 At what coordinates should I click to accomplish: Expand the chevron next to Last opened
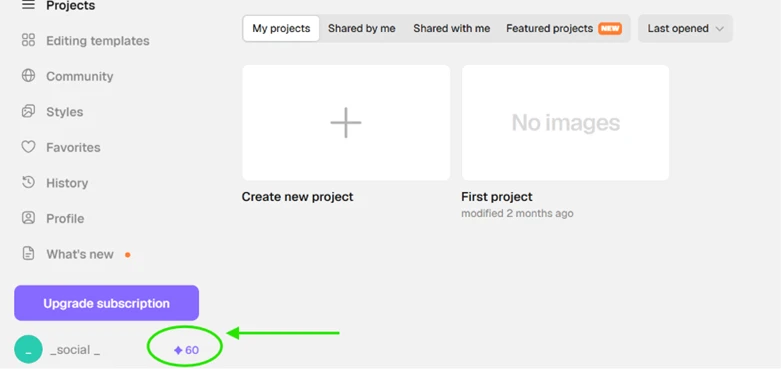[x=719, y=29]
